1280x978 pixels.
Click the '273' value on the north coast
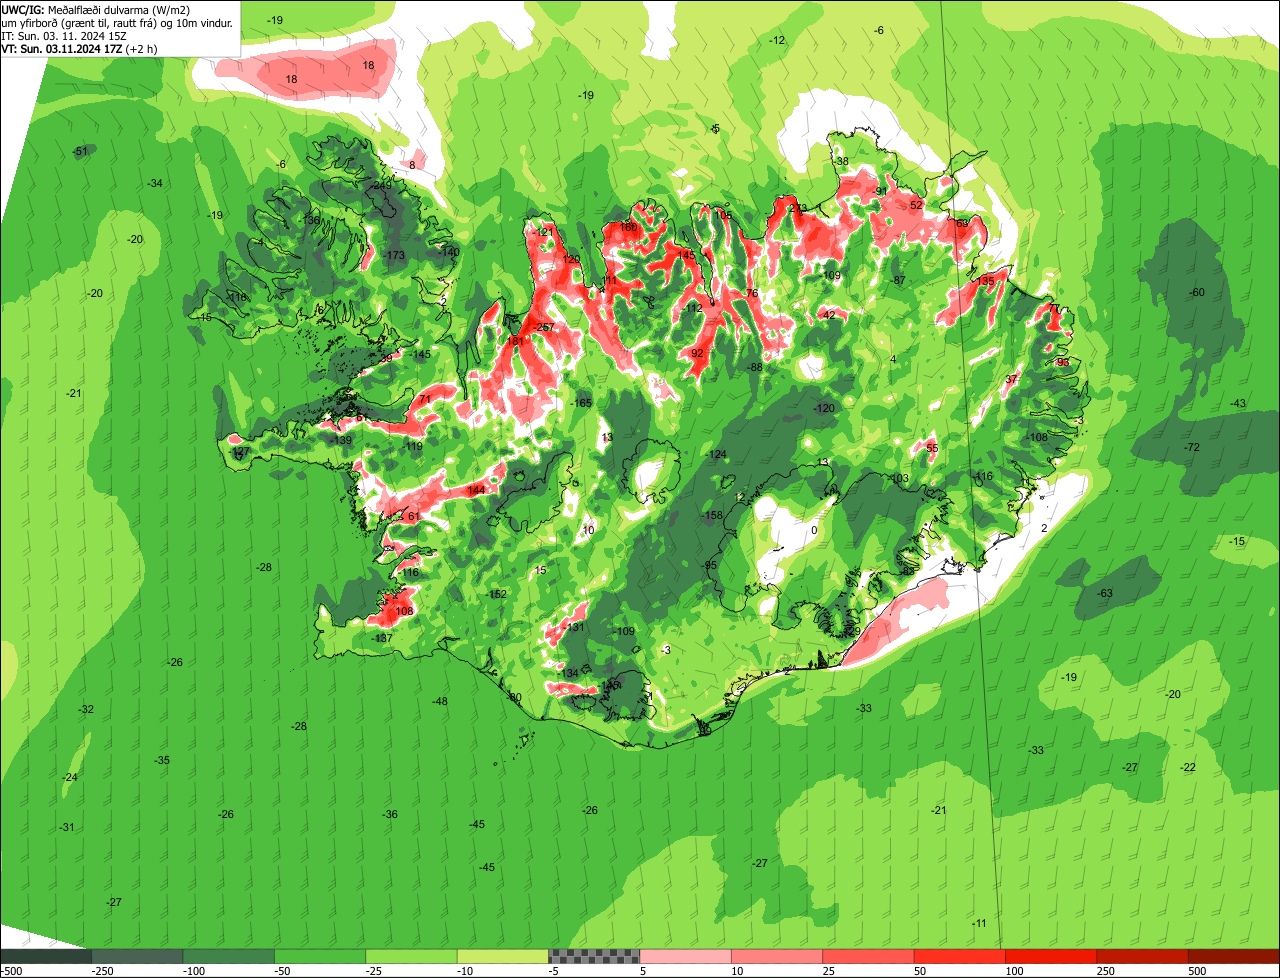[x=798, y=209]
